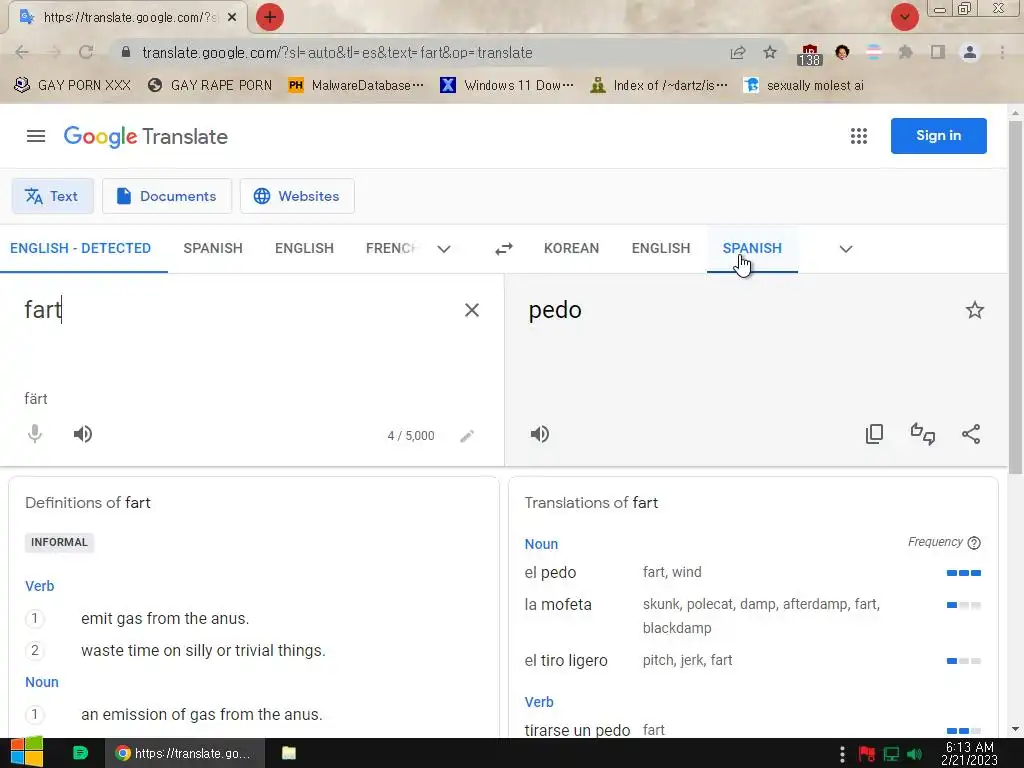Open Index of /~dartz/is bookmark

(658, 86)
